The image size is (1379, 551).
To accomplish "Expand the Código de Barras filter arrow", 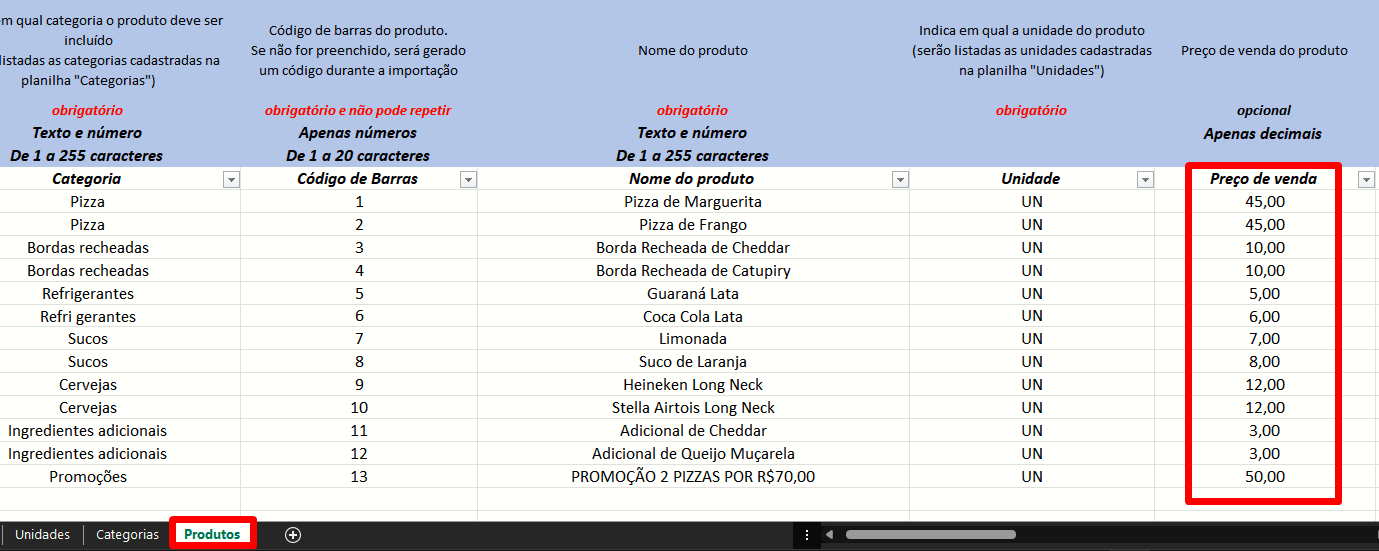I will (x=467, y=179).
